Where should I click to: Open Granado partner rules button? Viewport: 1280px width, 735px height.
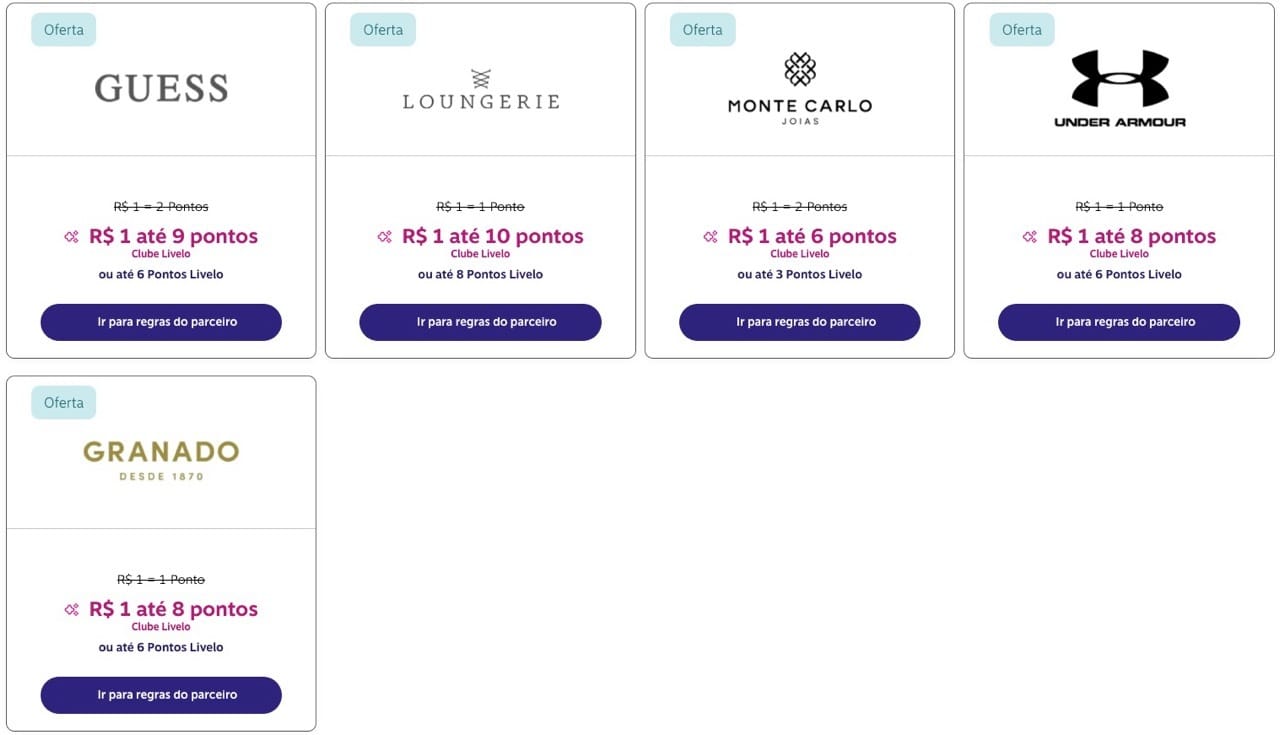coord(161,695)
